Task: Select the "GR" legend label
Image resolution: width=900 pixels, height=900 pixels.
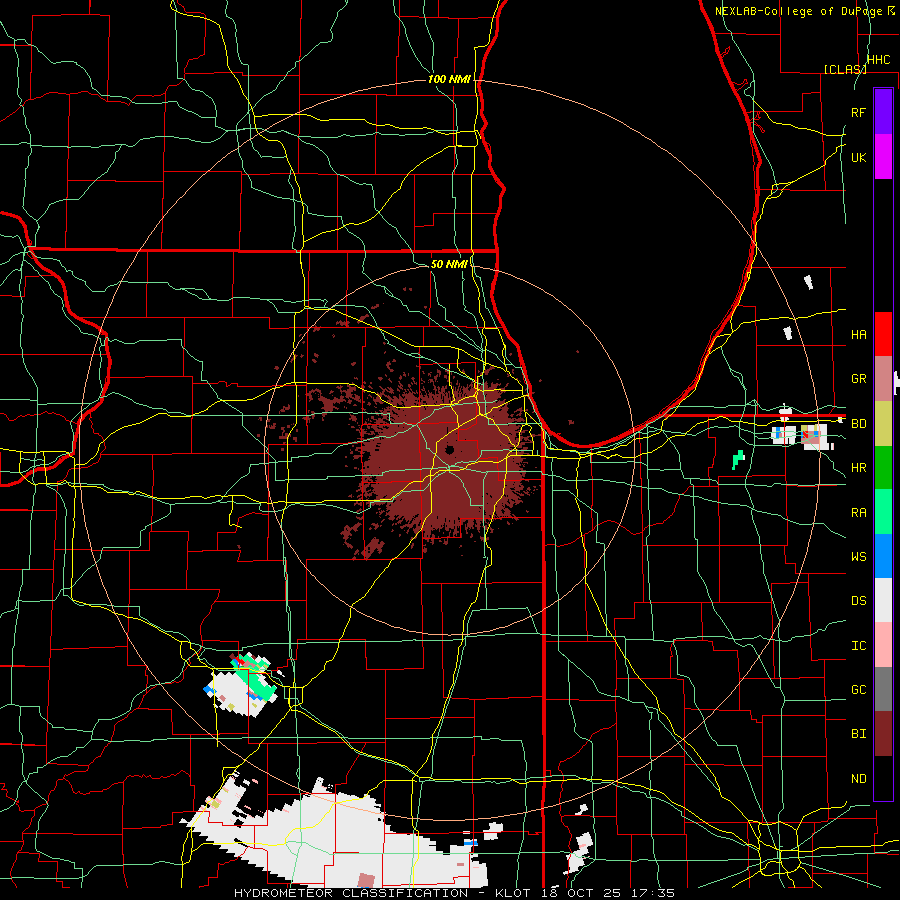Action: (859, 379)
